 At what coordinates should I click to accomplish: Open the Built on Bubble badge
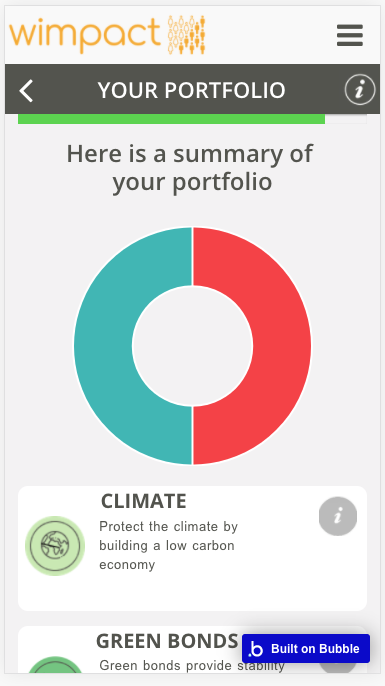pos(306,648)
